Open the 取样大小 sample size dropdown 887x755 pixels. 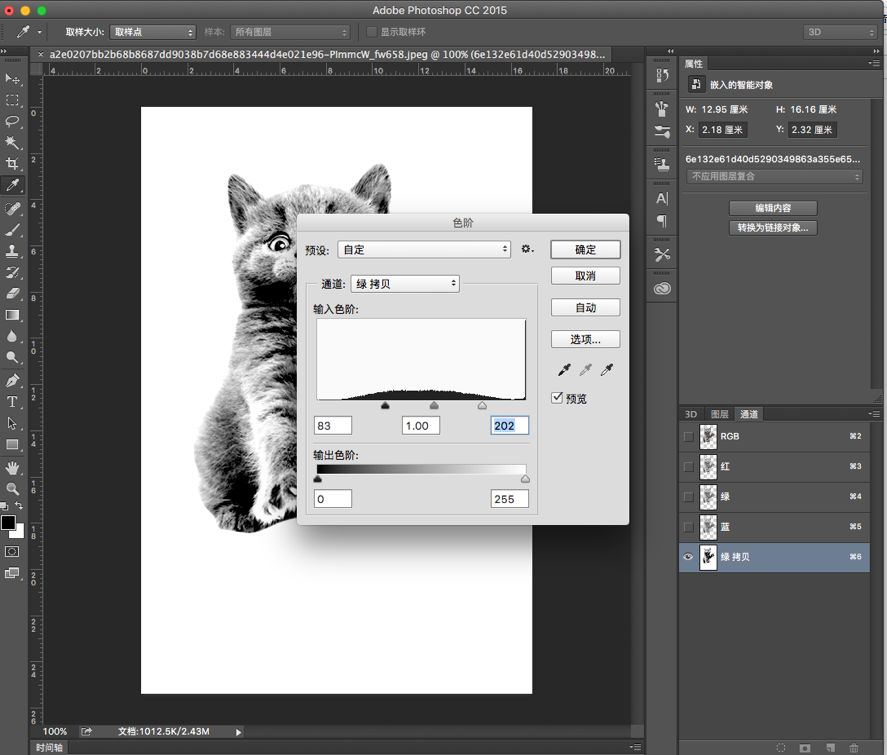click(153, 32)
